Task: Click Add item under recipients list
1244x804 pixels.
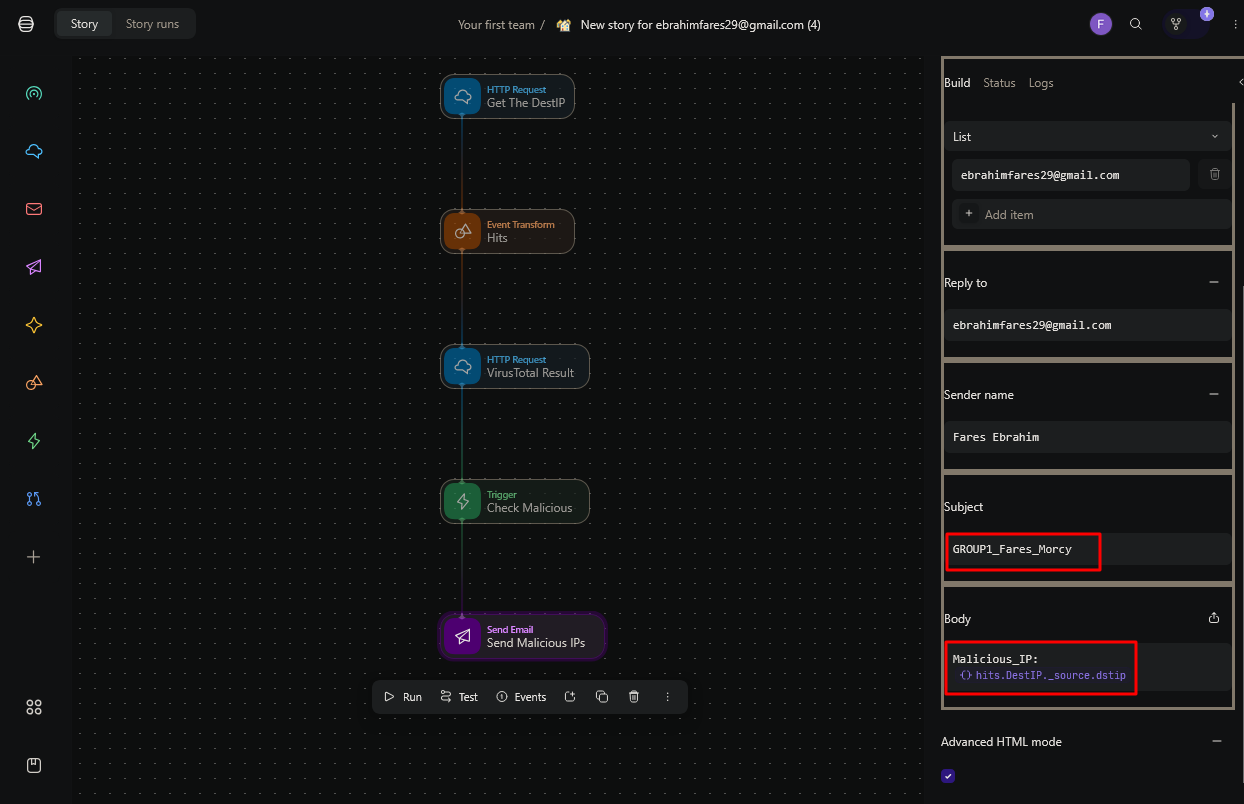Action: click(1008, 215)
